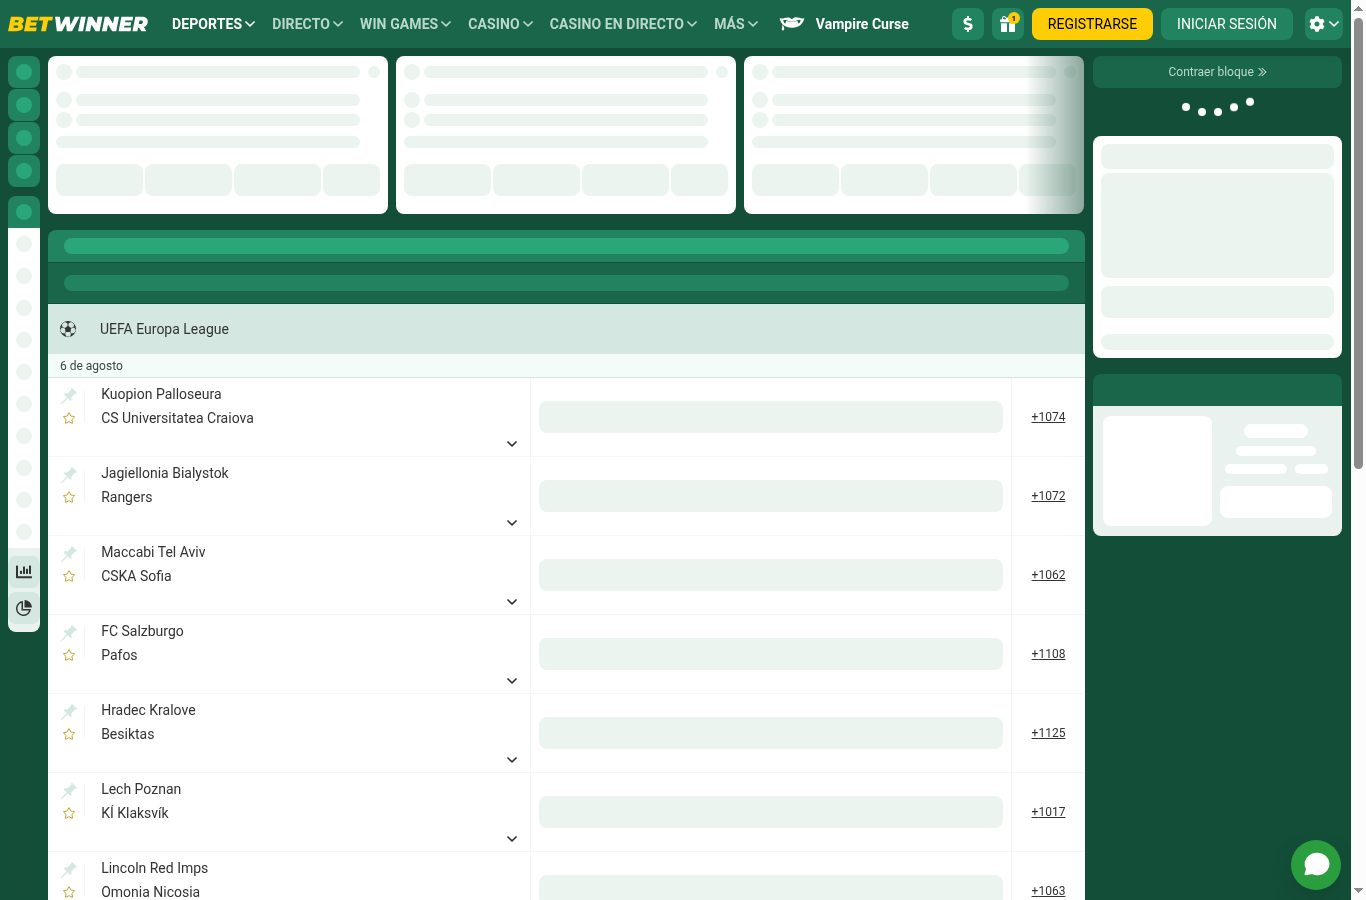
Task: Pin the Maccabi Tel Aviv match
Action: pos(69,554)
